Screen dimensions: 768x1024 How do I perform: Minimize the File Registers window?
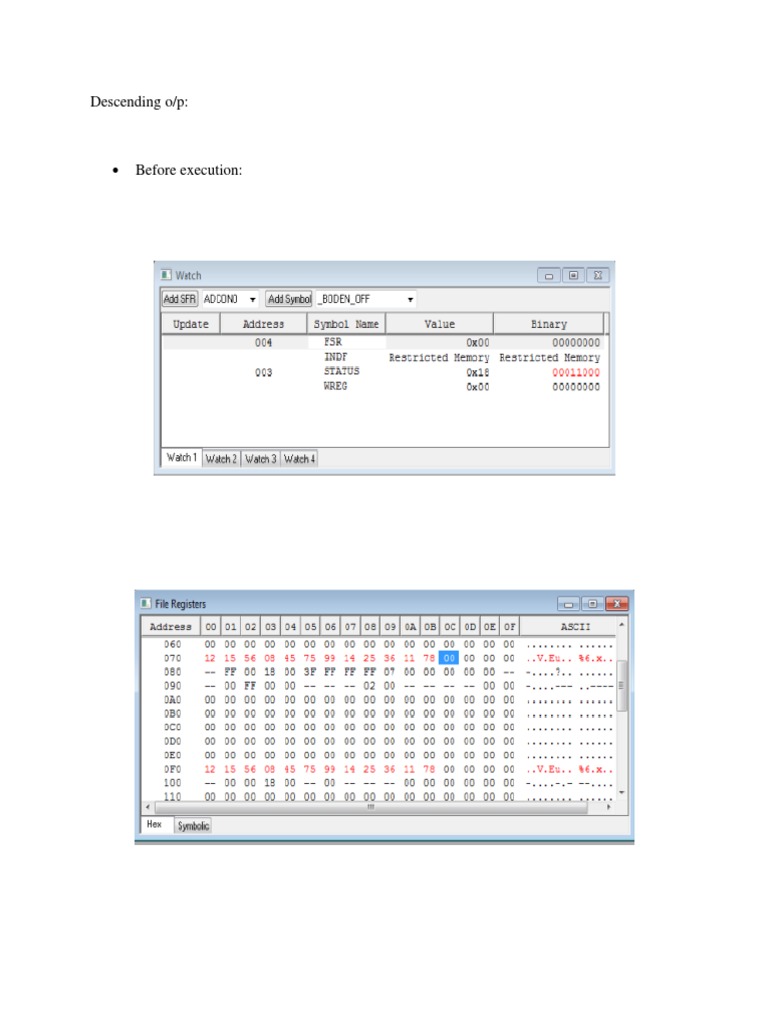point(568,604)
